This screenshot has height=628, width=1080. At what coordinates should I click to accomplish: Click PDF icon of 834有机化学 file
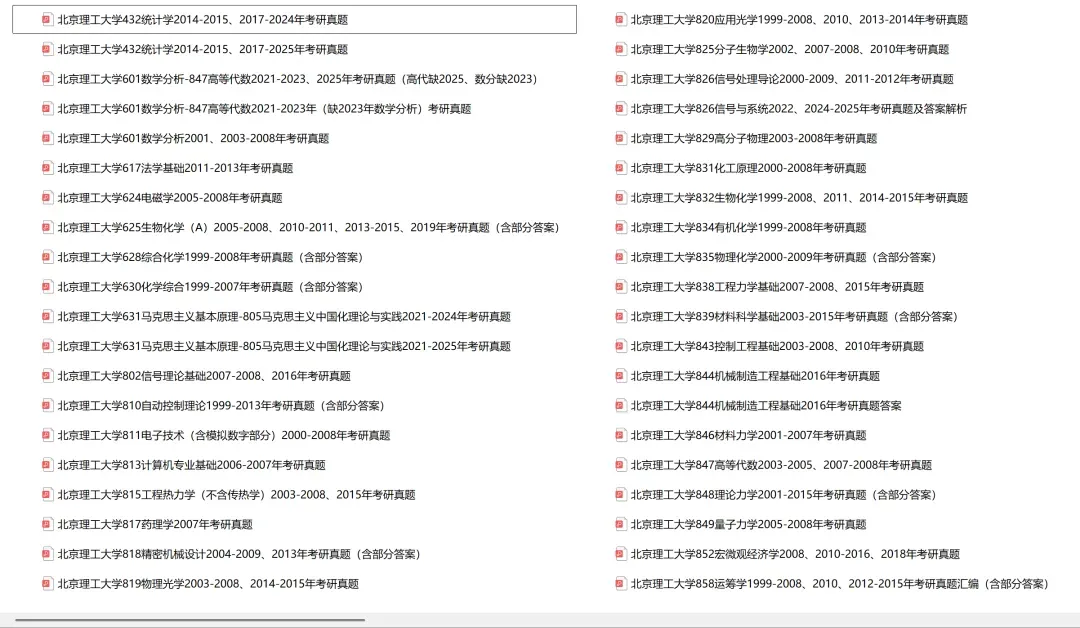click(620, 227)
